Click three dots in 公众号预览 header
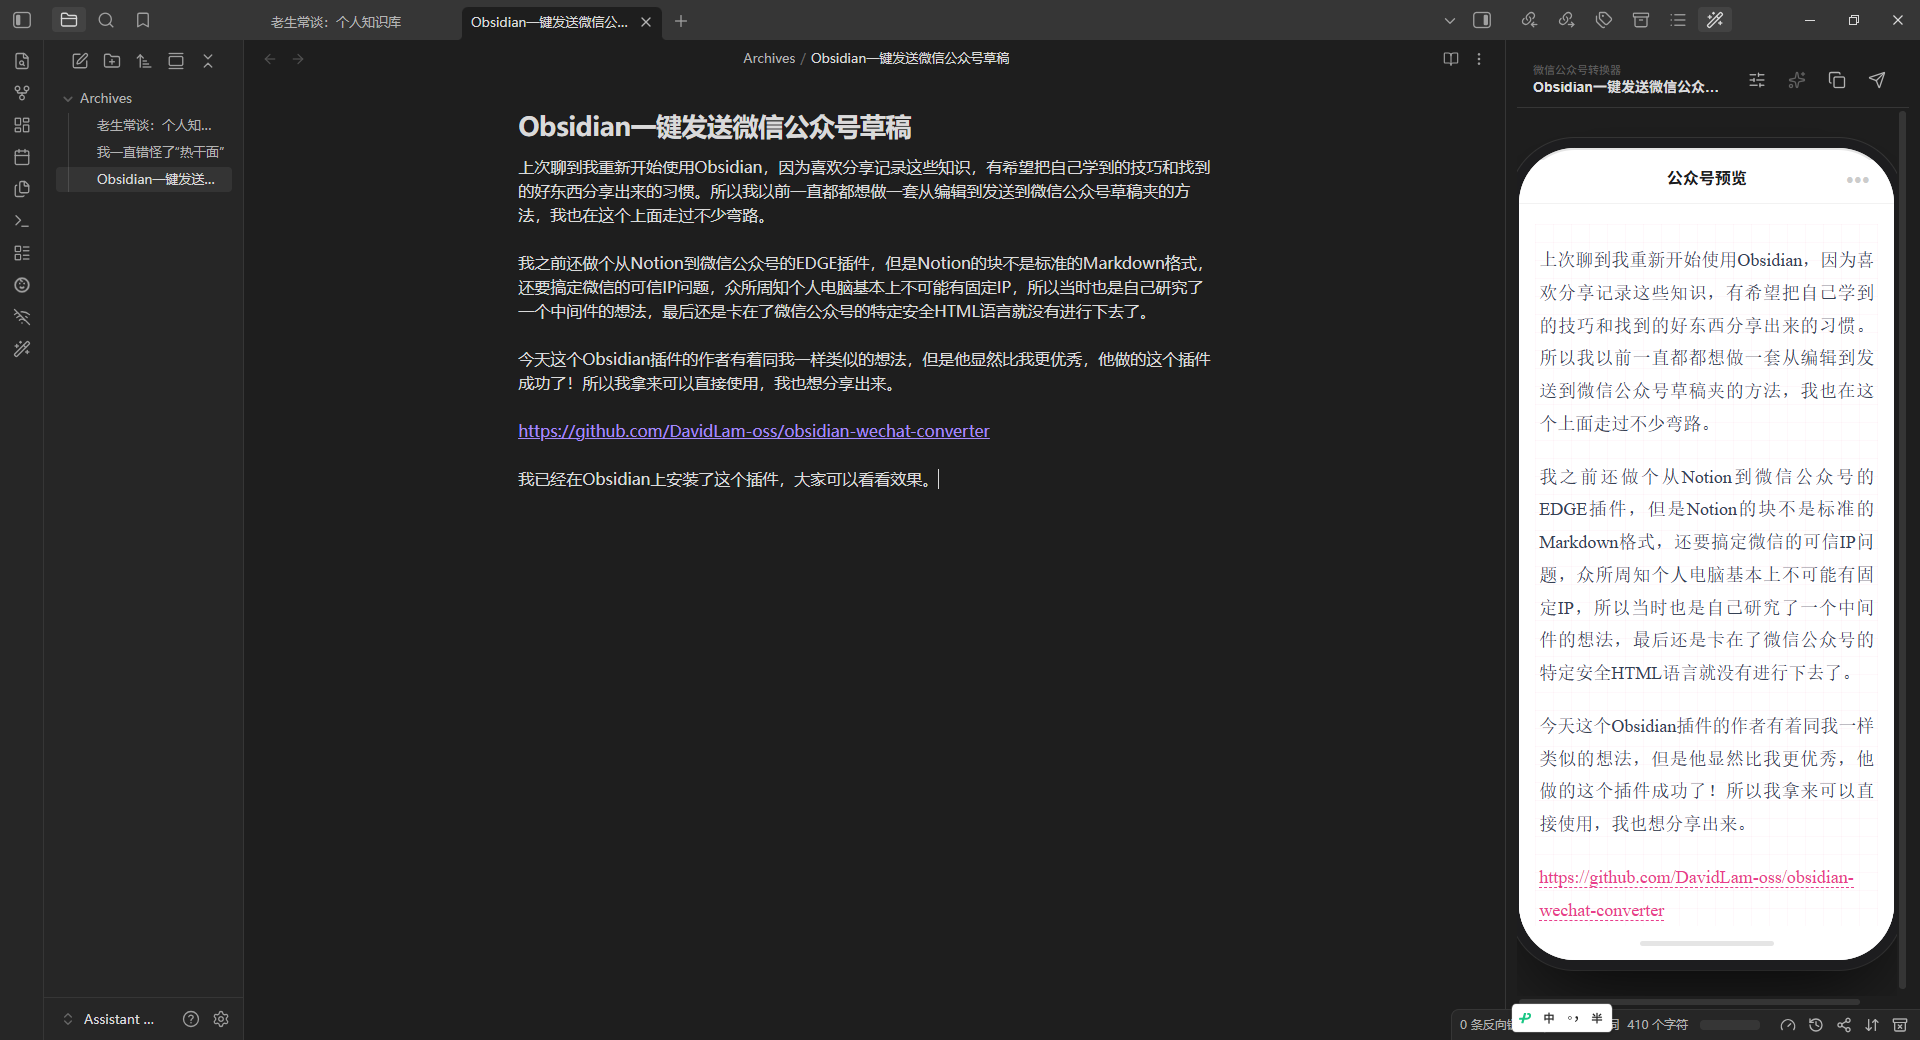Image resolution: width=1920 pixels, height=1040 pixels. click(1858, 180)
